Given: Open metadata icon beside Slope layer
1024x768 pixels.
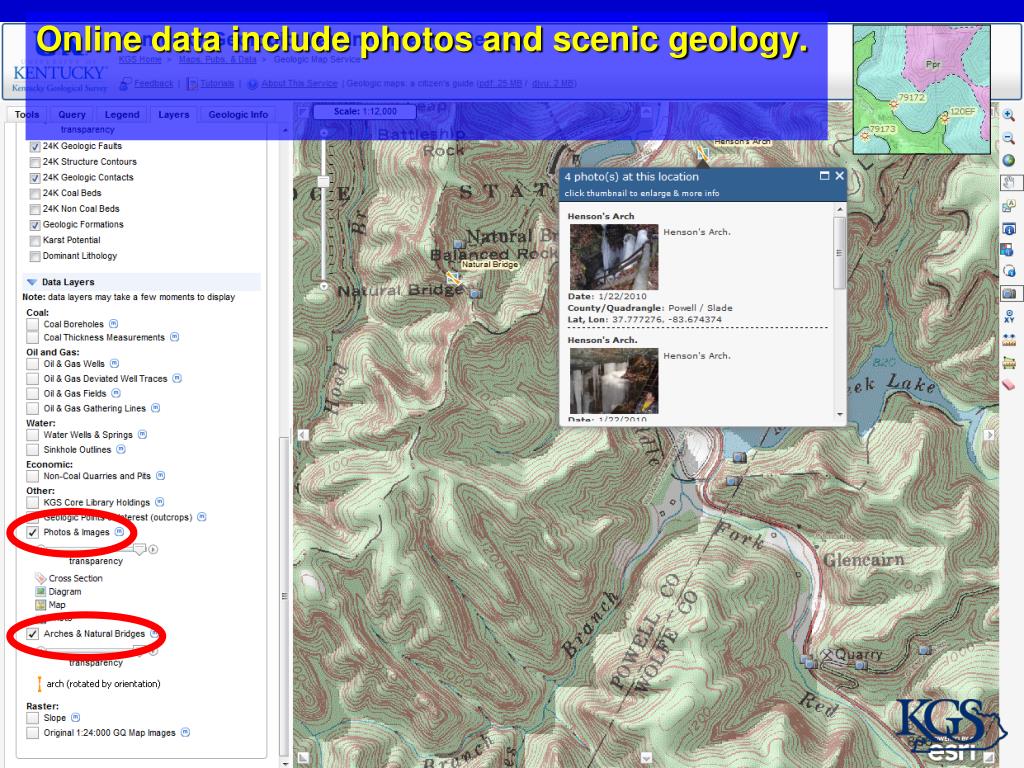Looking at the screenshot, I should pyautogui.click(x=75, y=718).
